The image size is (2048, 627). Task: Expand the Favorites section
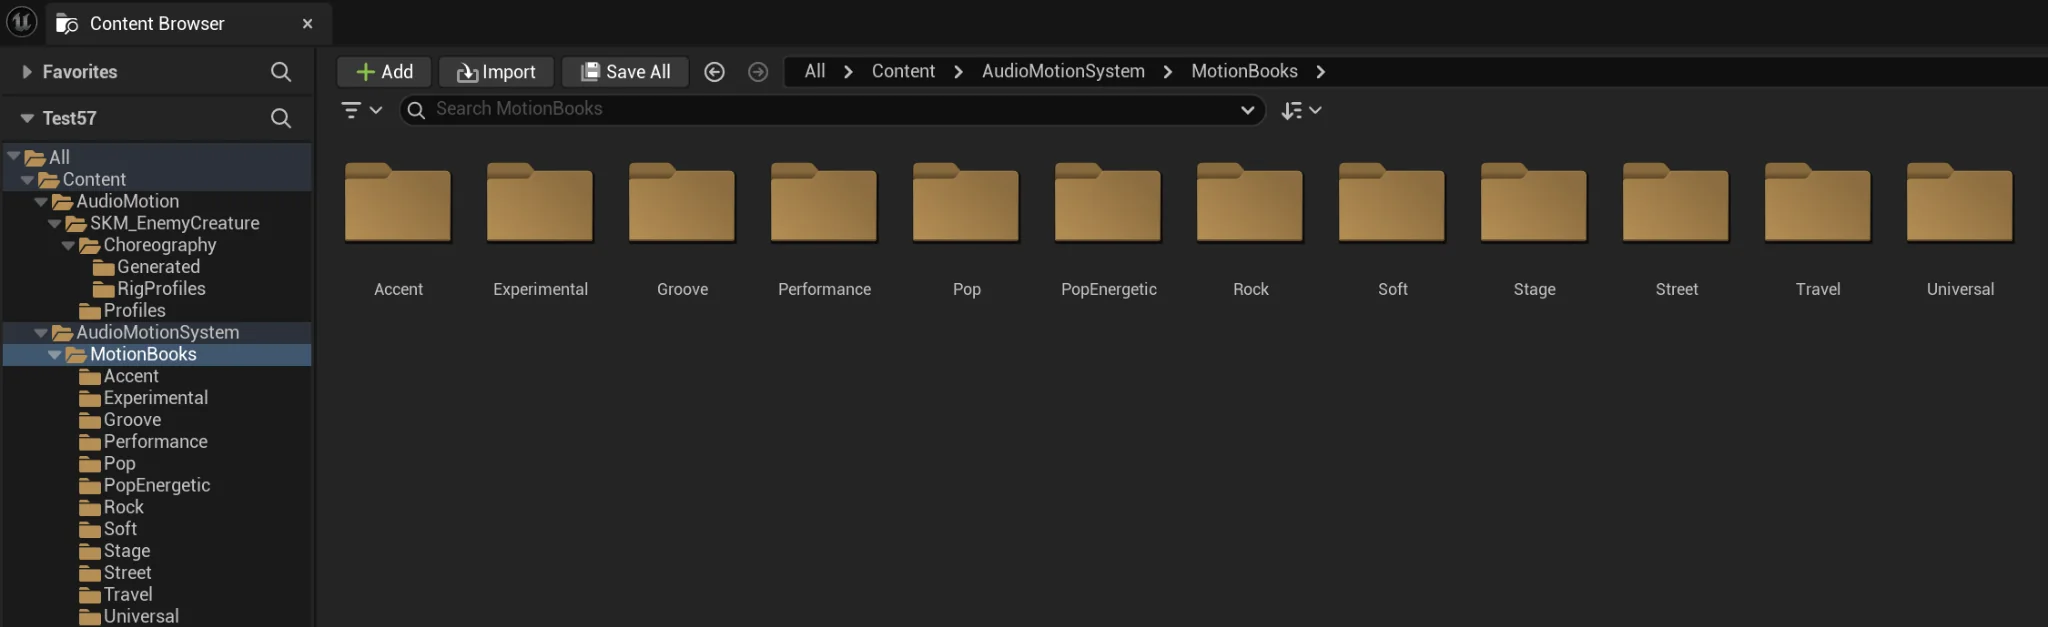[27, 72]
